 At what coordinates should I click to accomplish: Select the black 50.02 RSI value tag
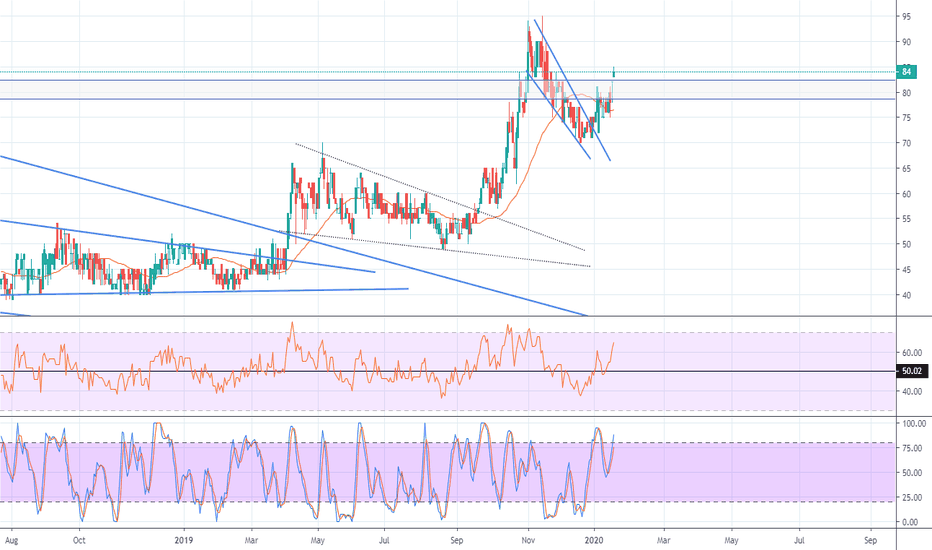coord(912,371)
